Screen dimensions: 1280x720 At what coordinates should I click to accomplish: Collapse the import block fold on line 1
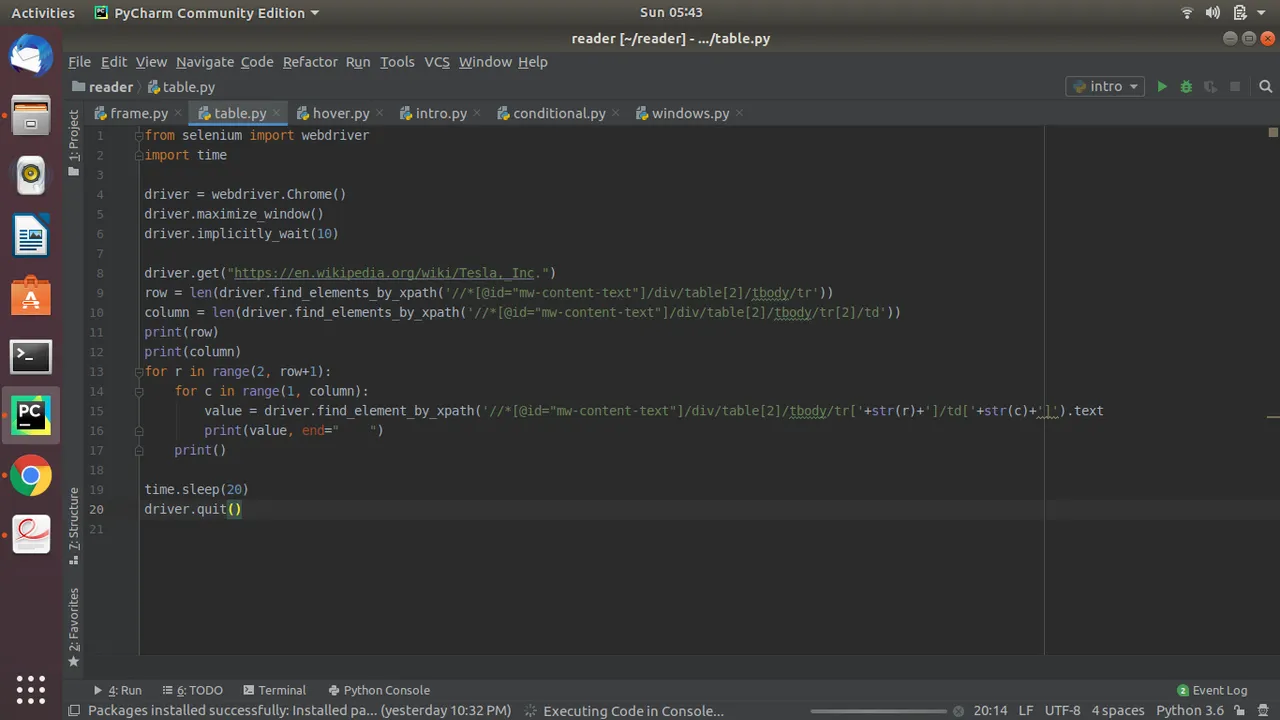click(x=139, y=135)
